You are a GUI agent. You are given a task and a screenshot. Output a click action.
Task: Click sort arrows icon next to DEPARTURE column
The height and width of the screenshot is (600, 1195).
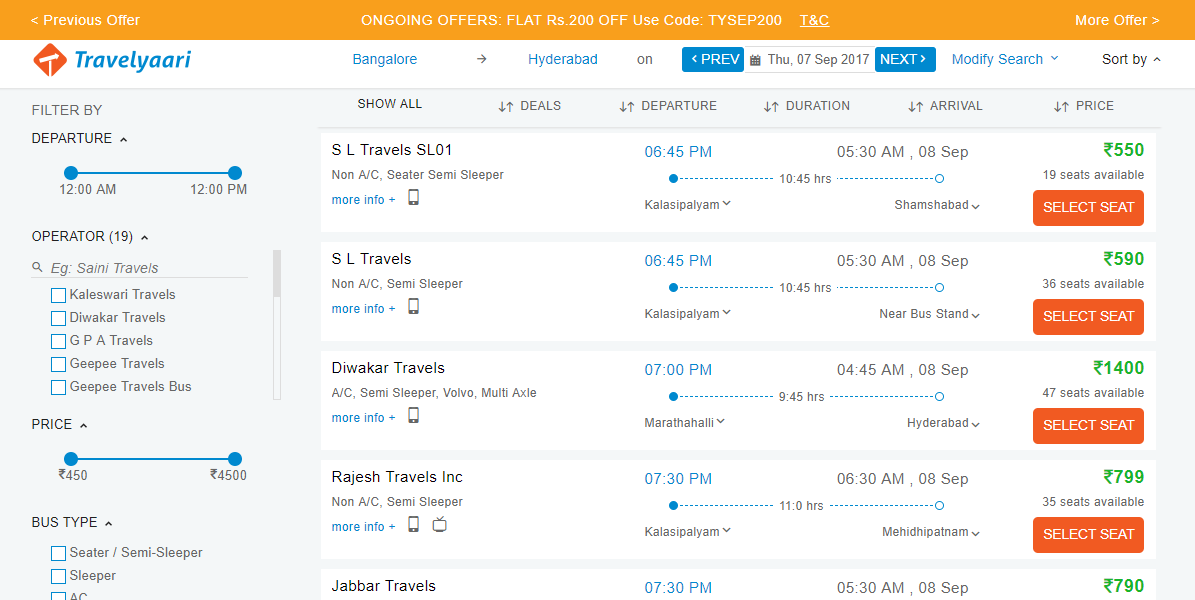click(626, 107)
